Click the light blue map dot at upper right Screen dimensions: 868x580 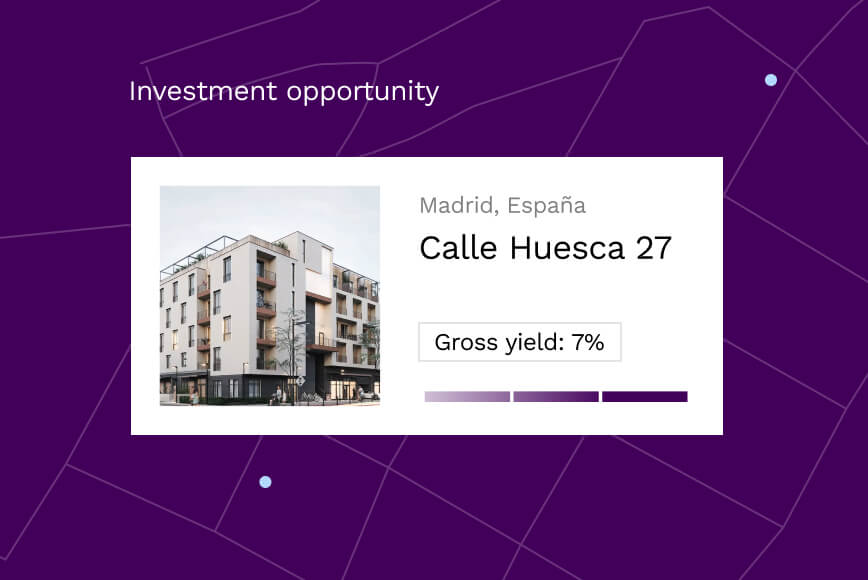pyautogui.click(x=771, y=80)
